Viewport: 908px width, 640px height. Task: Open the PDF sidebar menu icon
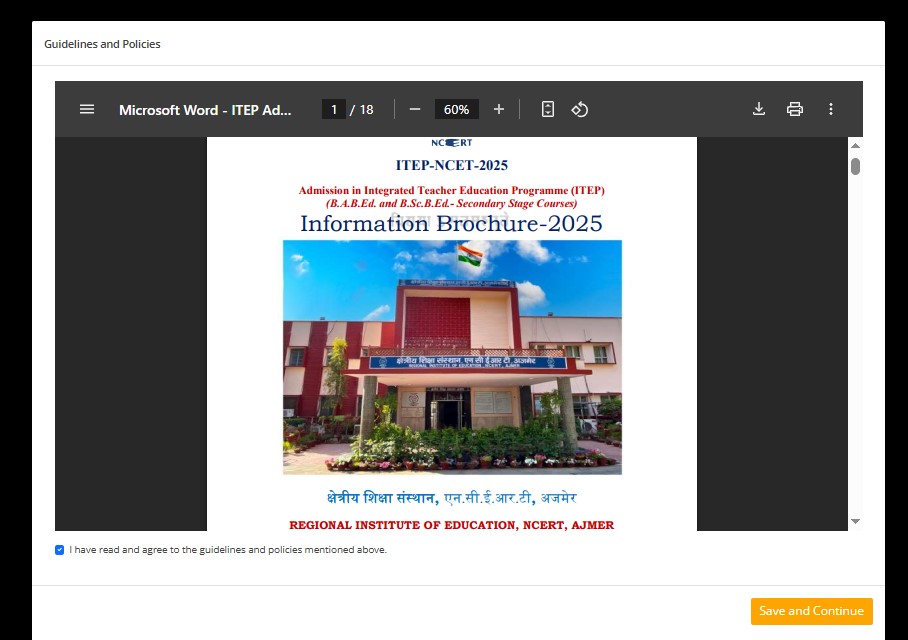87,109
